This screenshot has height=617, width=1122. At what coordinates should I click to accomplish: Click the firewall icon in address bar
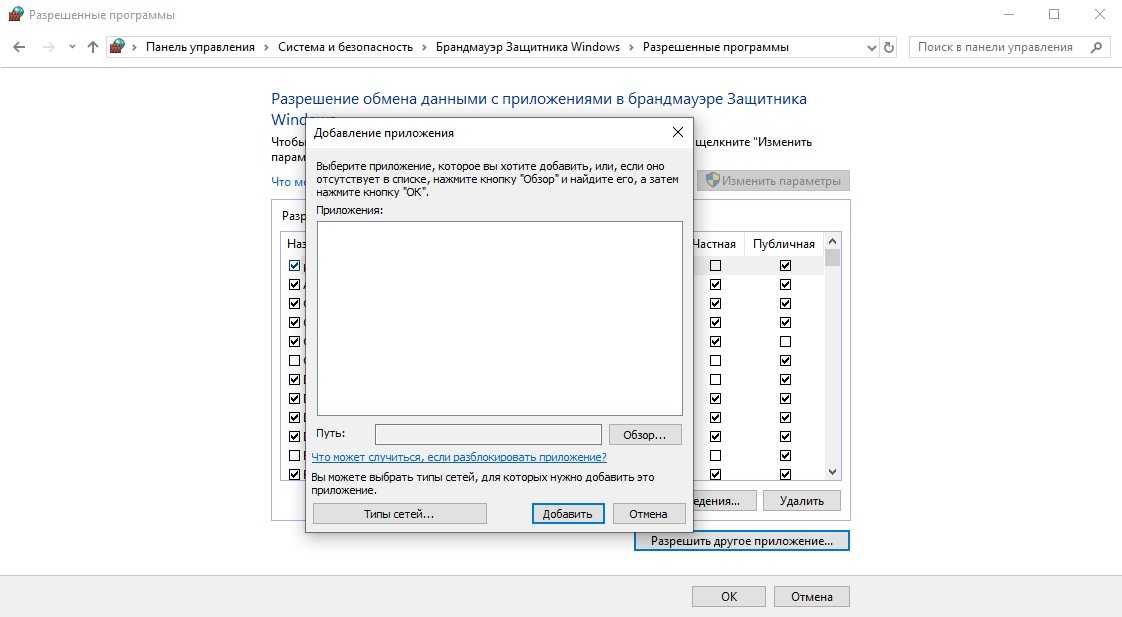(x=117, y=47)
